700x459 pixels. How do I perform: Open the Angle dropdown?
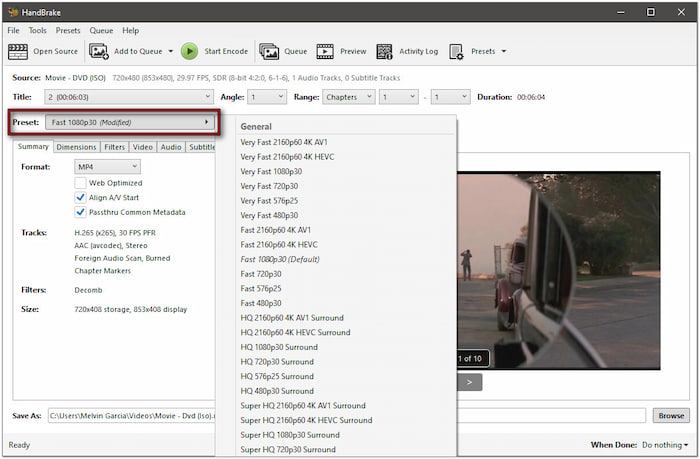tap(267, 97)
